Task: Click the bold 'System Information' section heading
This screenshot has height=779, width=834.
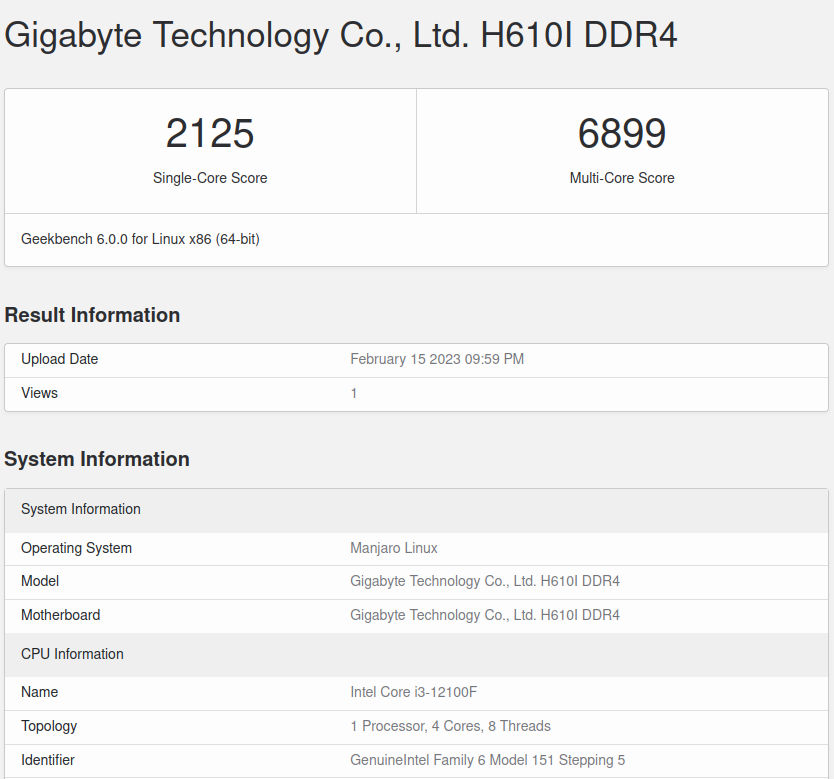Action: click(97, 459)
